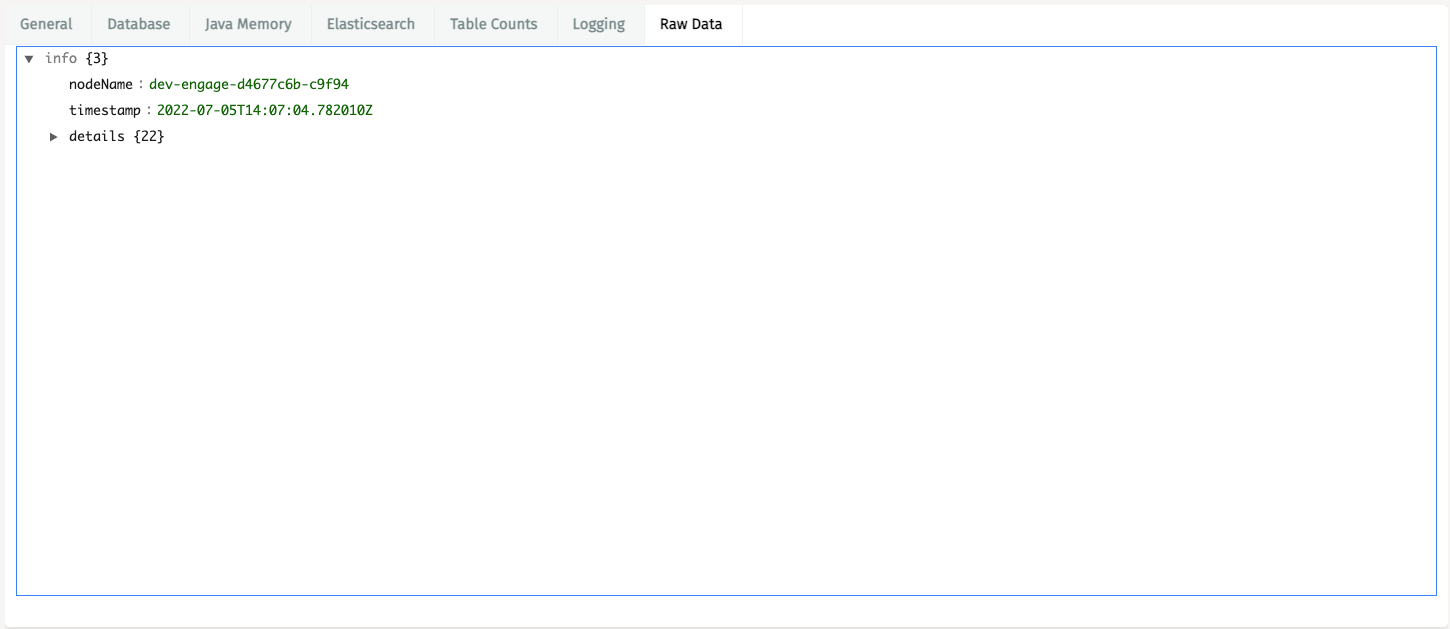Image resolution: width=1450 pixels, height=629 pixels.
Task: Click the timestamp value 2022-07-05T14:07:04.782010Z
Action: 264,110
